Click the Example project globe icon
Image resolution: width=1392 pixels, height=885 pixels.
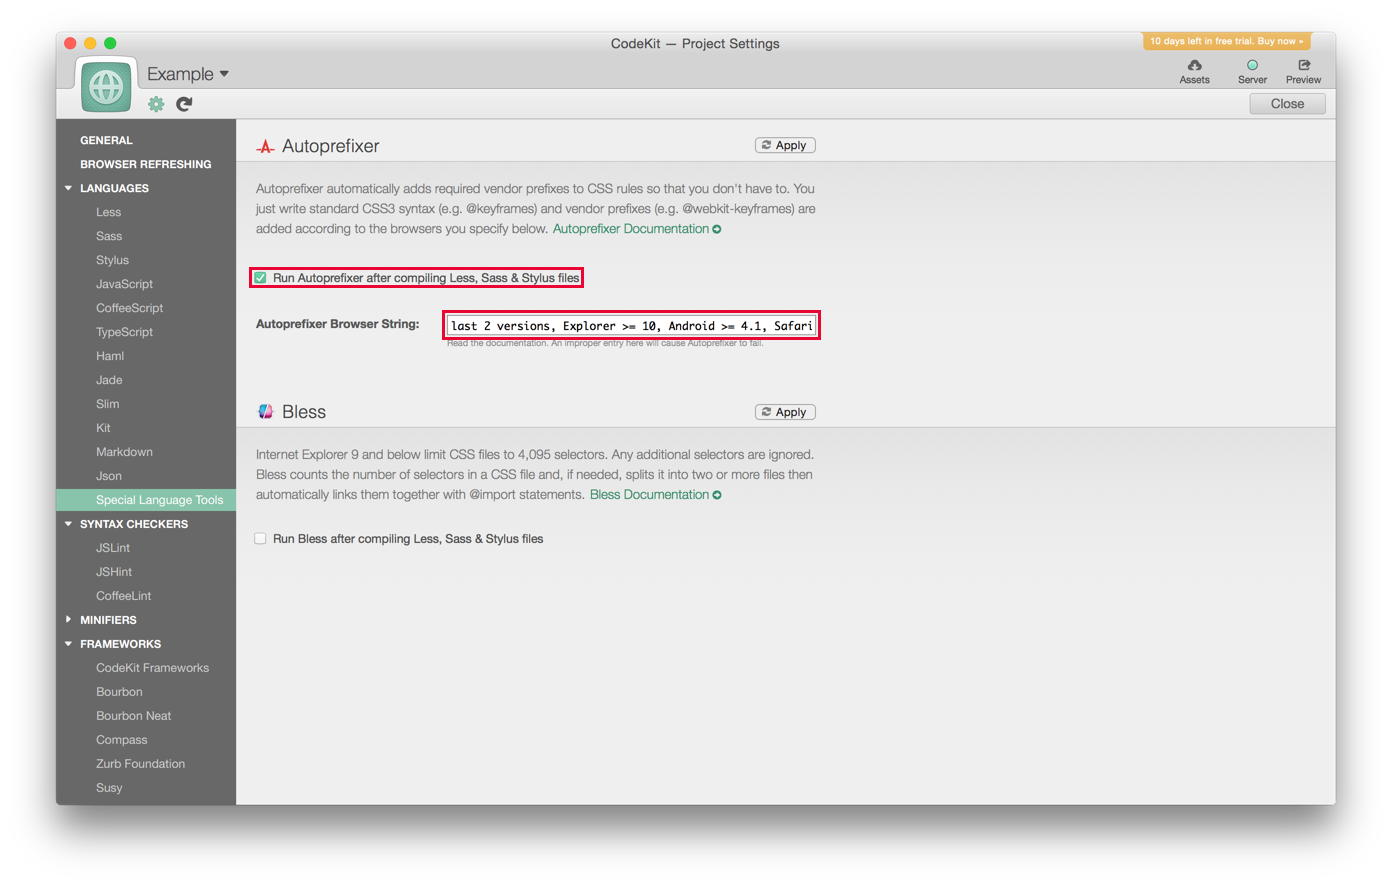pyautogui.click(x=106, y=86)
